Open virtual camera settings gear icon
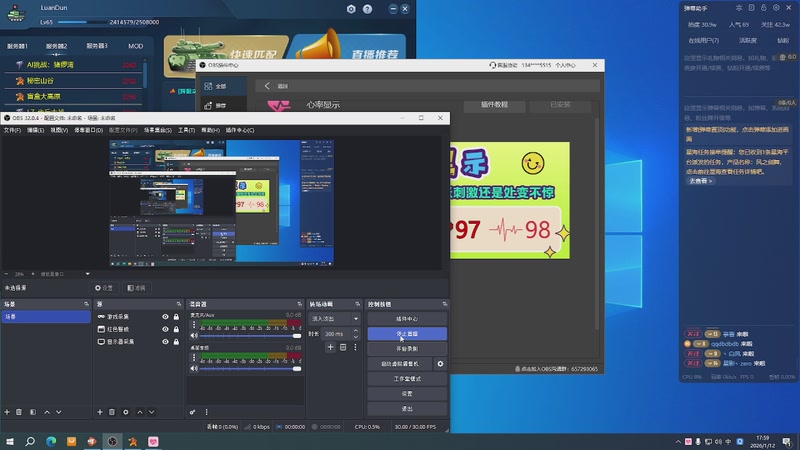 440,364
